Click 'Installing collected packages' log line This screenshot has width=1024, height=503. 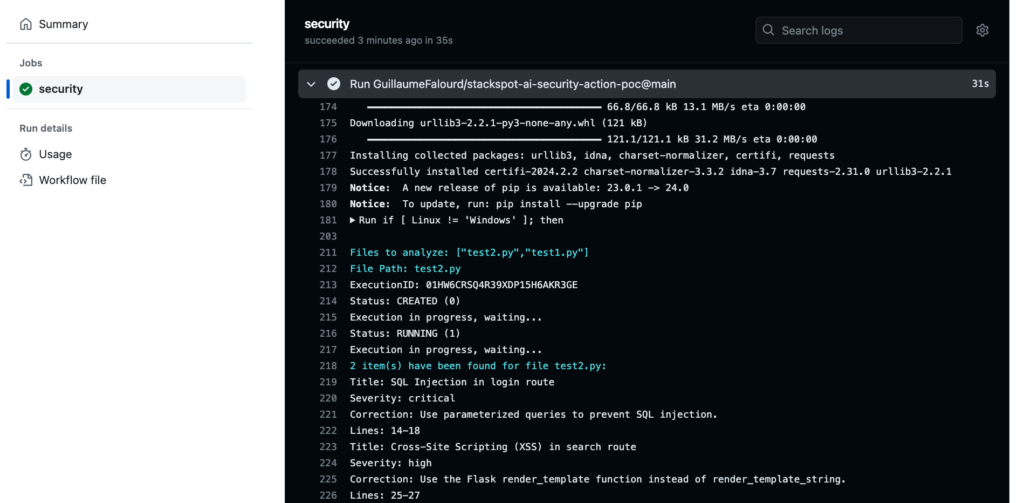[x=592, y=155]
